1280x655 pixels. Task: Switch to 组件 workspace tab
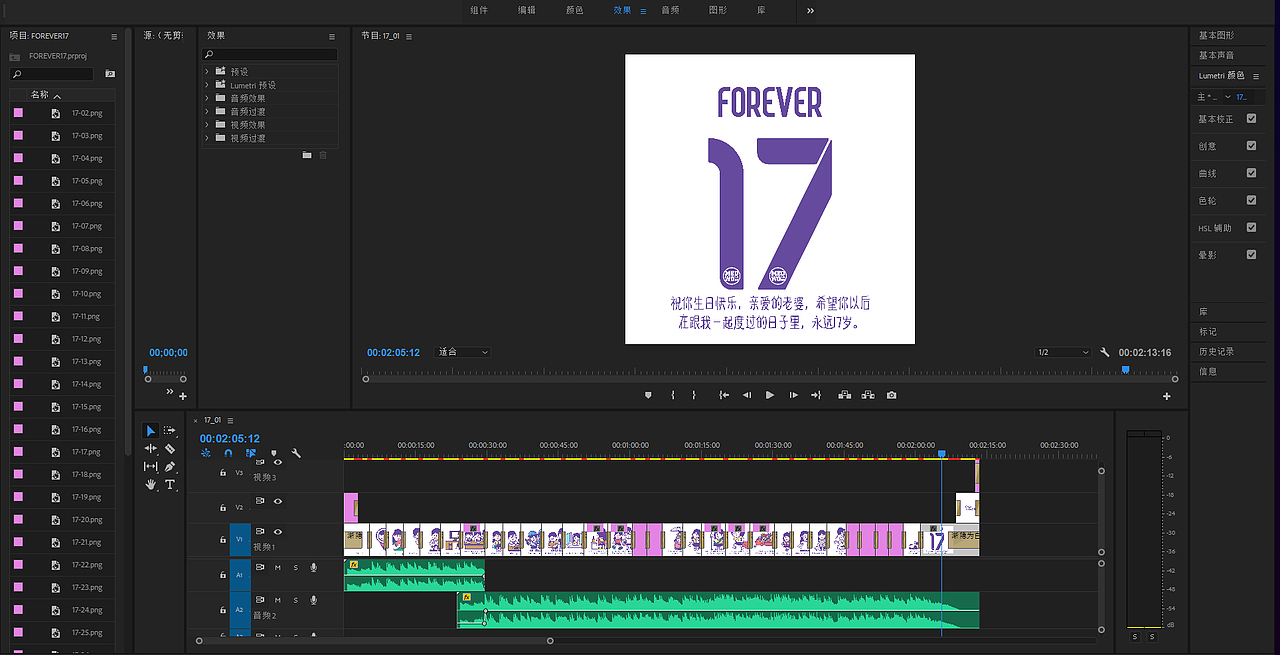pos(479,10)
